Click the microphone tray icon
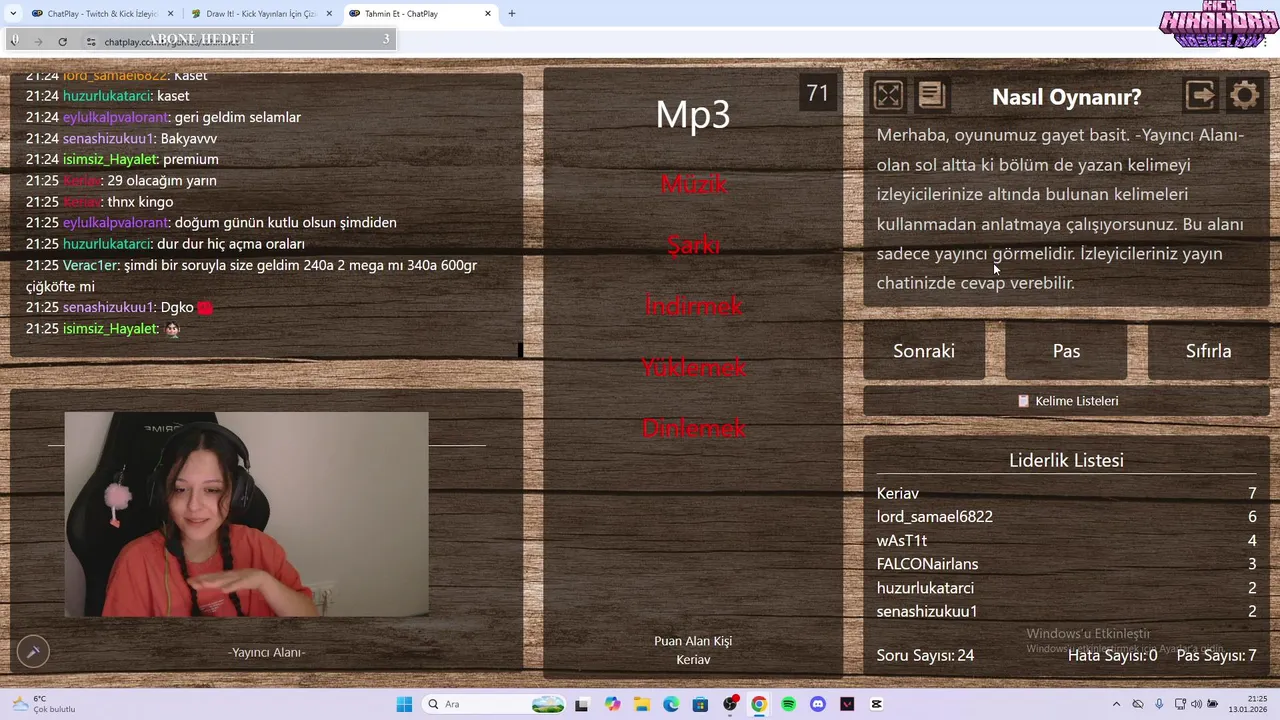The width and height of the screenshot is (1280, 720). click(x=1159, y=704)
